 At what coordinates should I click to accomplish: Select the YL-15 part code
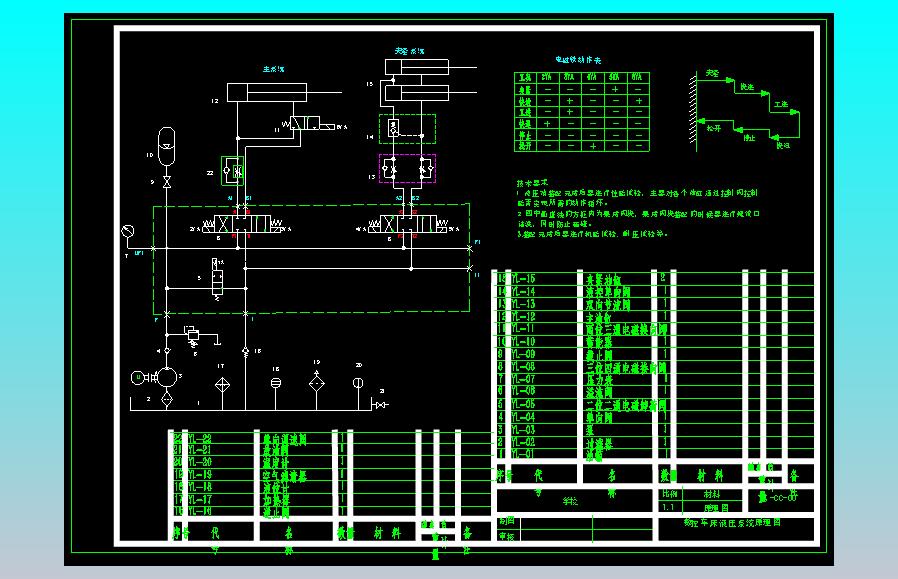(x=523, y=279)
